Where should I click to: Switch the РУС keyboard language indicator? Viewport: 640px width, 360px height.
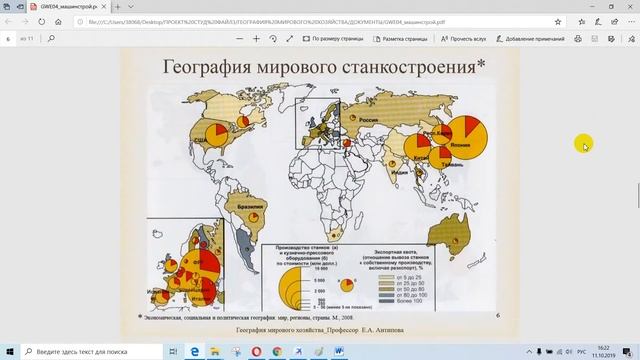582,351
